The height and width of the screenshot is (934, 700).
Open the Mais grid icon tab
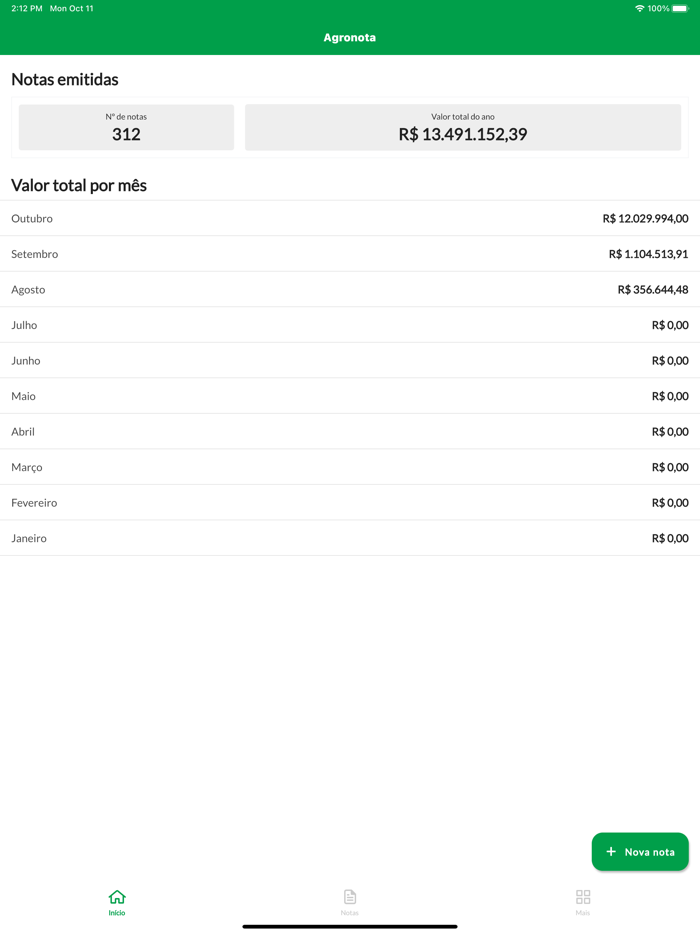[x=583, y=897]
